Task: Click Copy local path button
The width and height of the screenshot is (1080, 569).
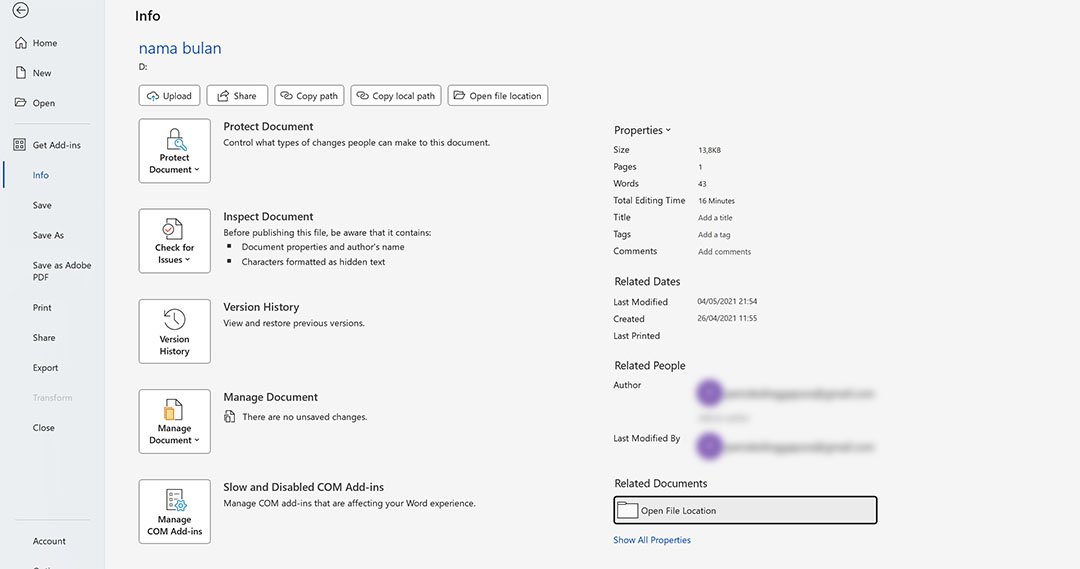Action: pos(395,96)
